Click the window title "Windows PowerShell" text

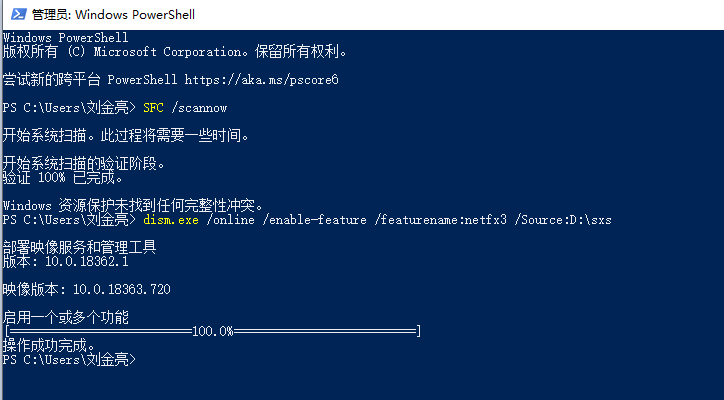(135, 14)
